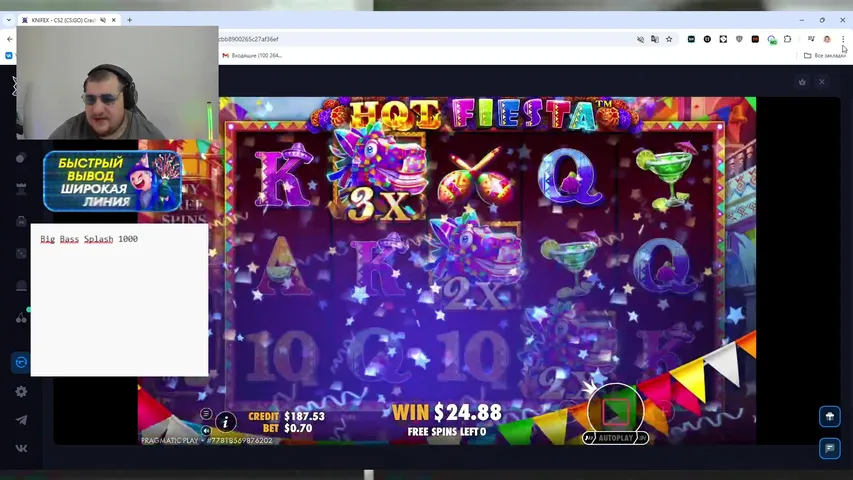Open the slot game hamburger menu
This screenshot has width=853, height=480.
click(x=206, y=414)
